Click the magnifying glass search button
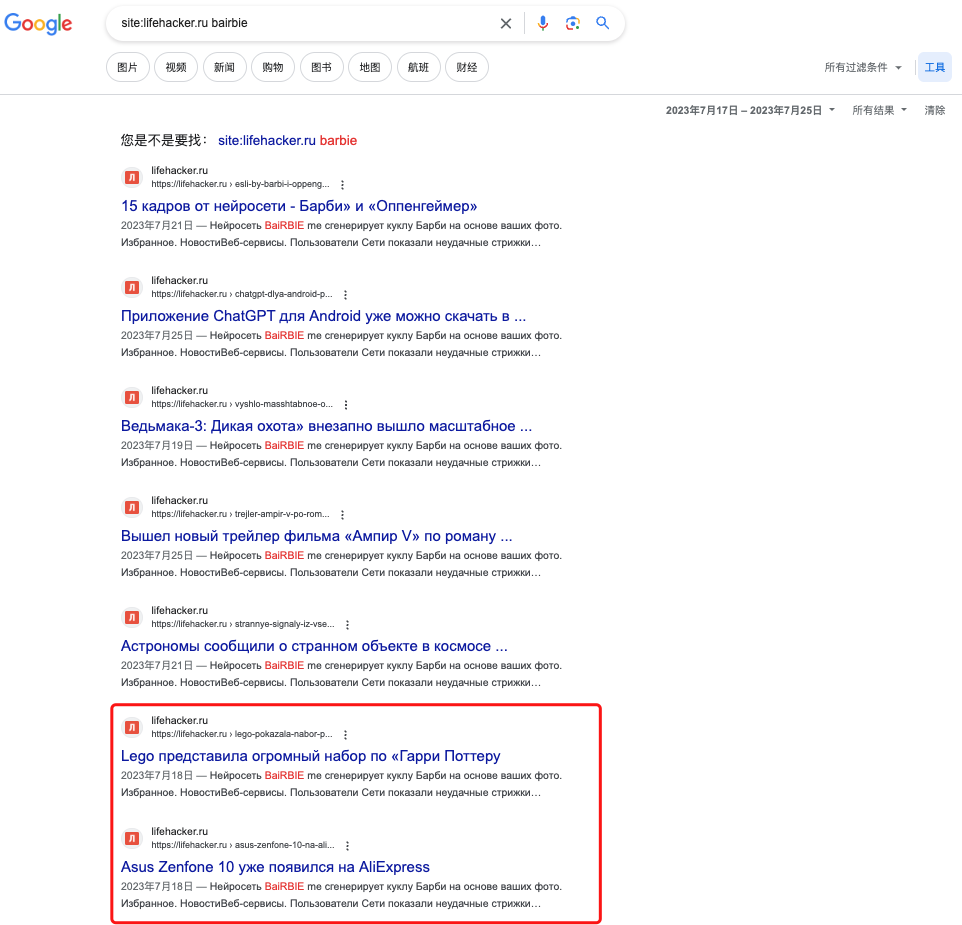 point(603,23)
